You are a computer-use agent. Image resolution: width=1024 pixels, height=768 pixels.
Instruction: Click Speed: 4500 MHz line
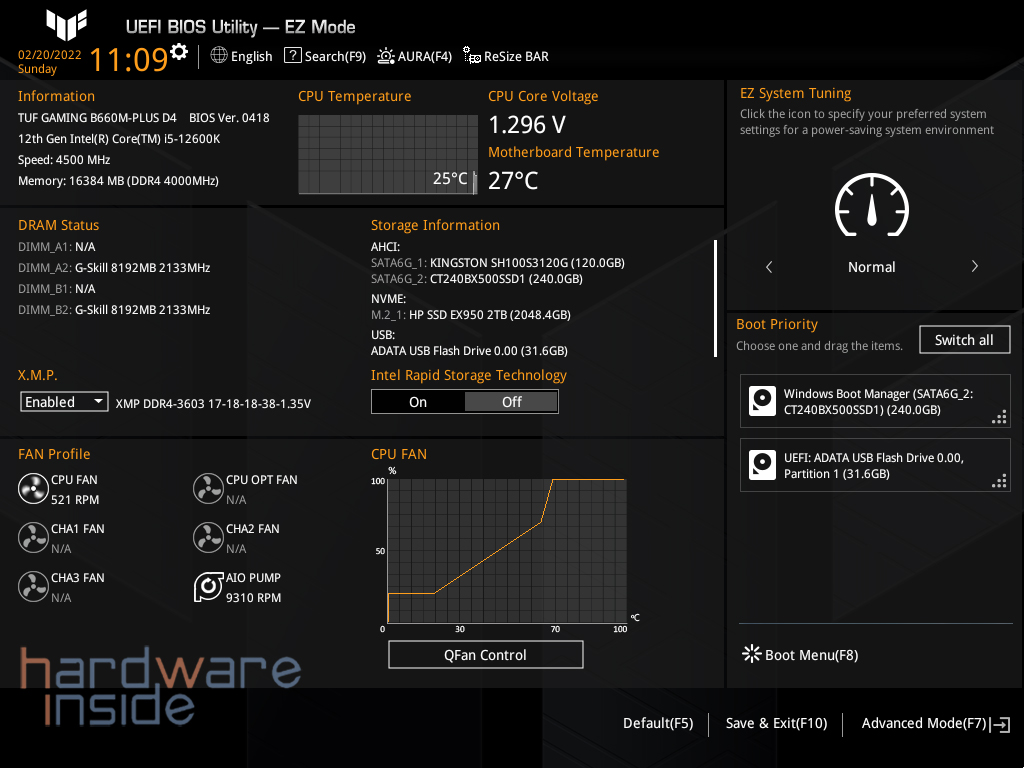(x=64, y=160)
